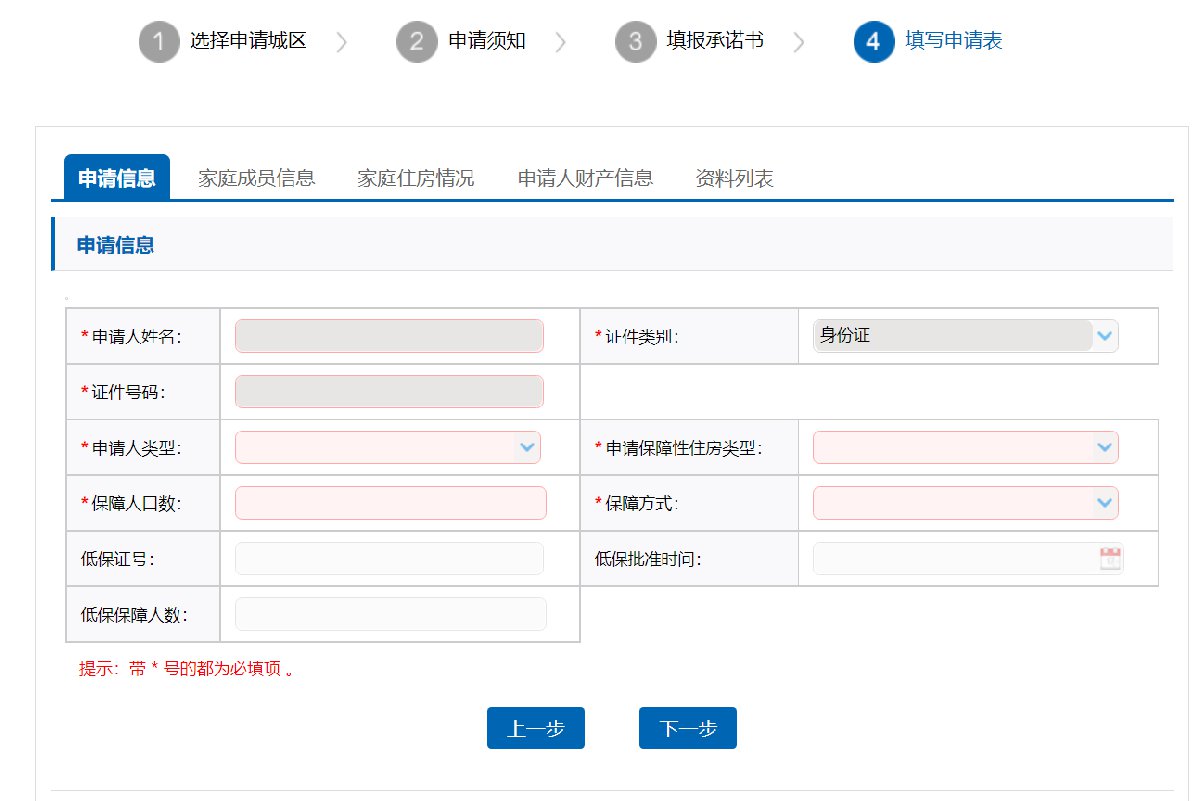This screenshot has height=801, width=1200.
Task: Click the 低保证号 text field
Action: click(x=389, y=559)
